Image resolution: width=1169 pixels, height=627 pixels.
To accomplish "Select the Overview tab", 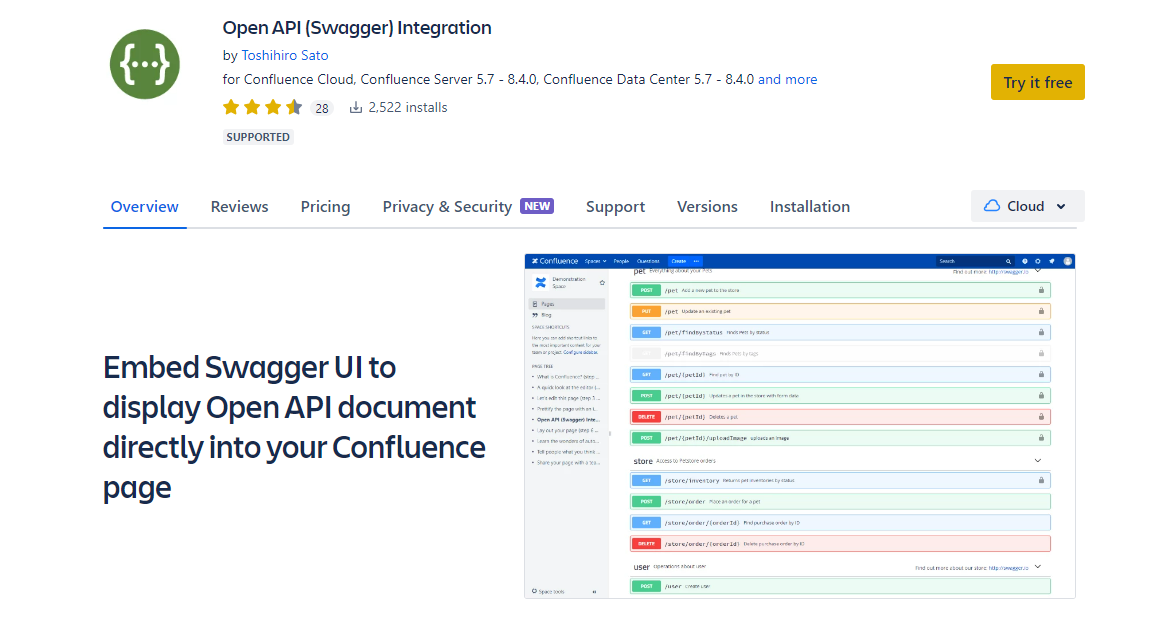I will point(145,207).
